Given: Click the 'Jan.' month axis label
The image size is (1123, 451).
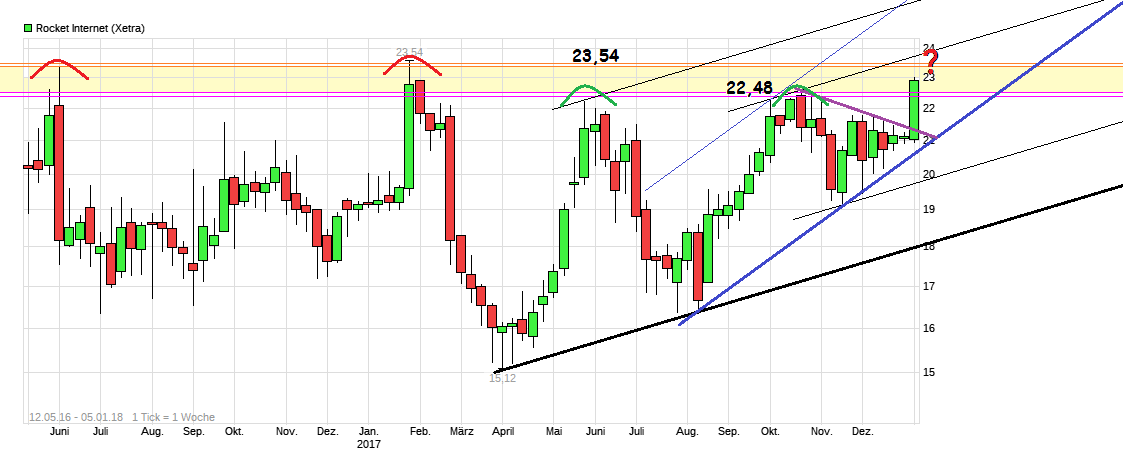Looking at the screenshot, I should pos(369,432).
